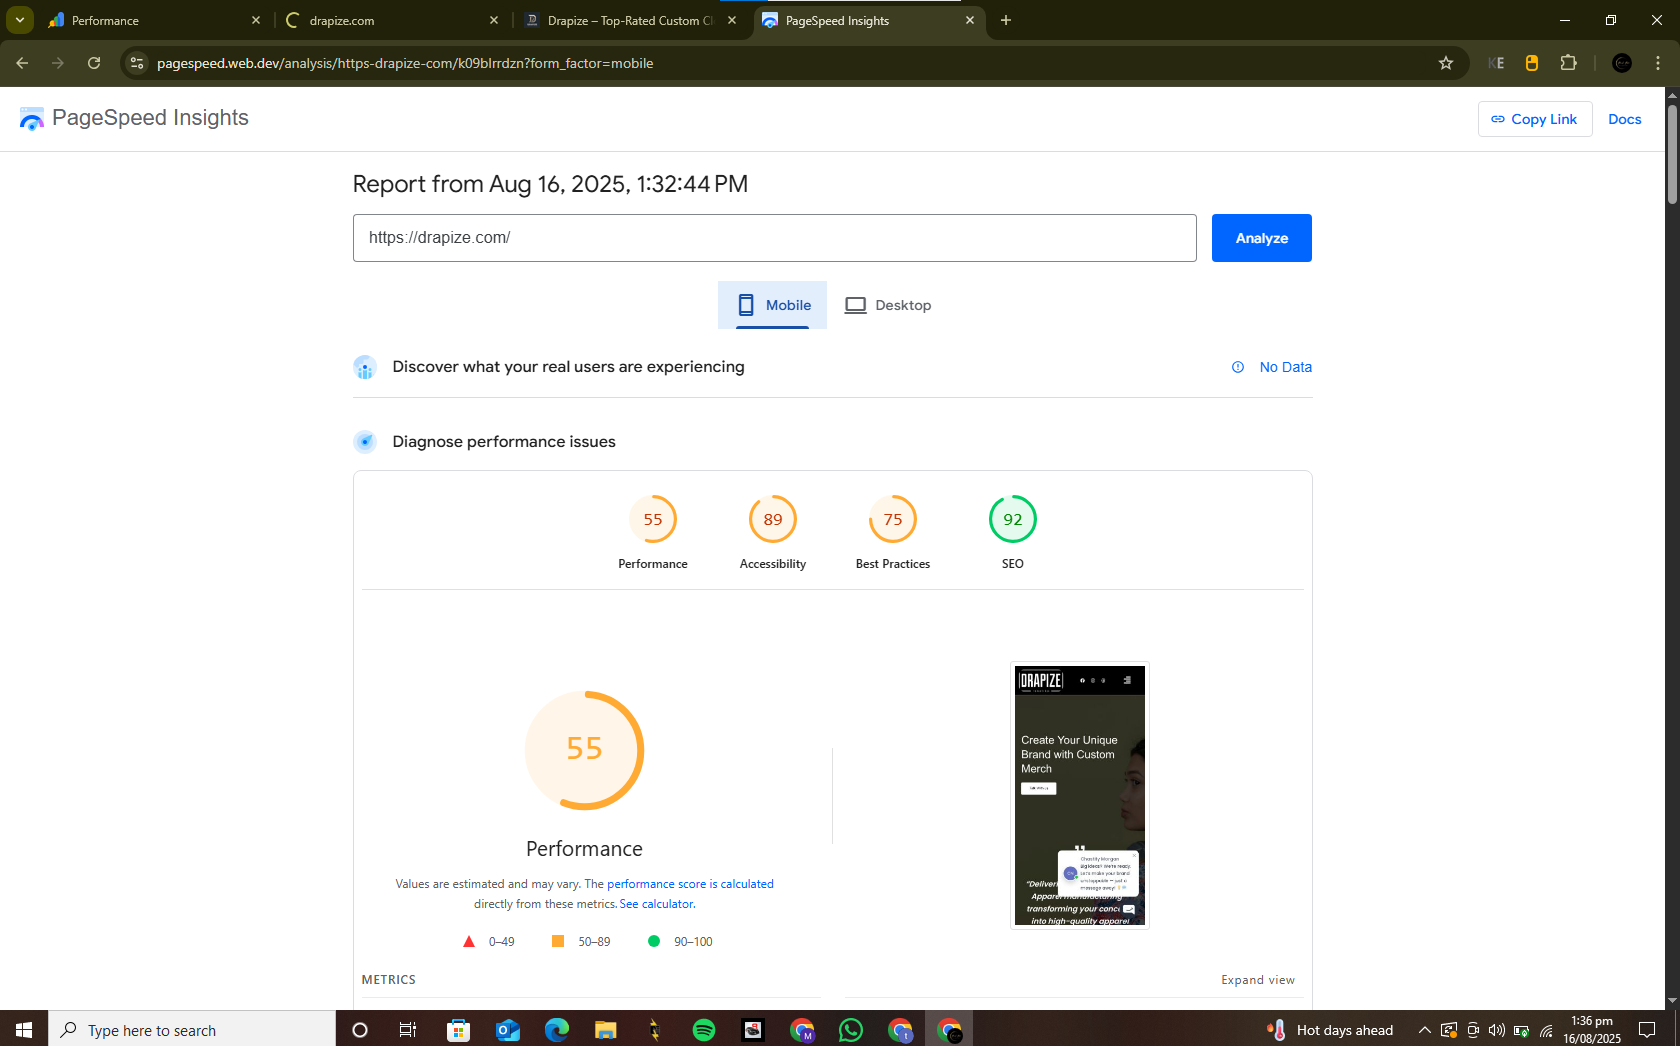The height and width of the screenshot is (1046, 1680).
Task: Open WhatsApp from taskbar
Action: 851,1029
